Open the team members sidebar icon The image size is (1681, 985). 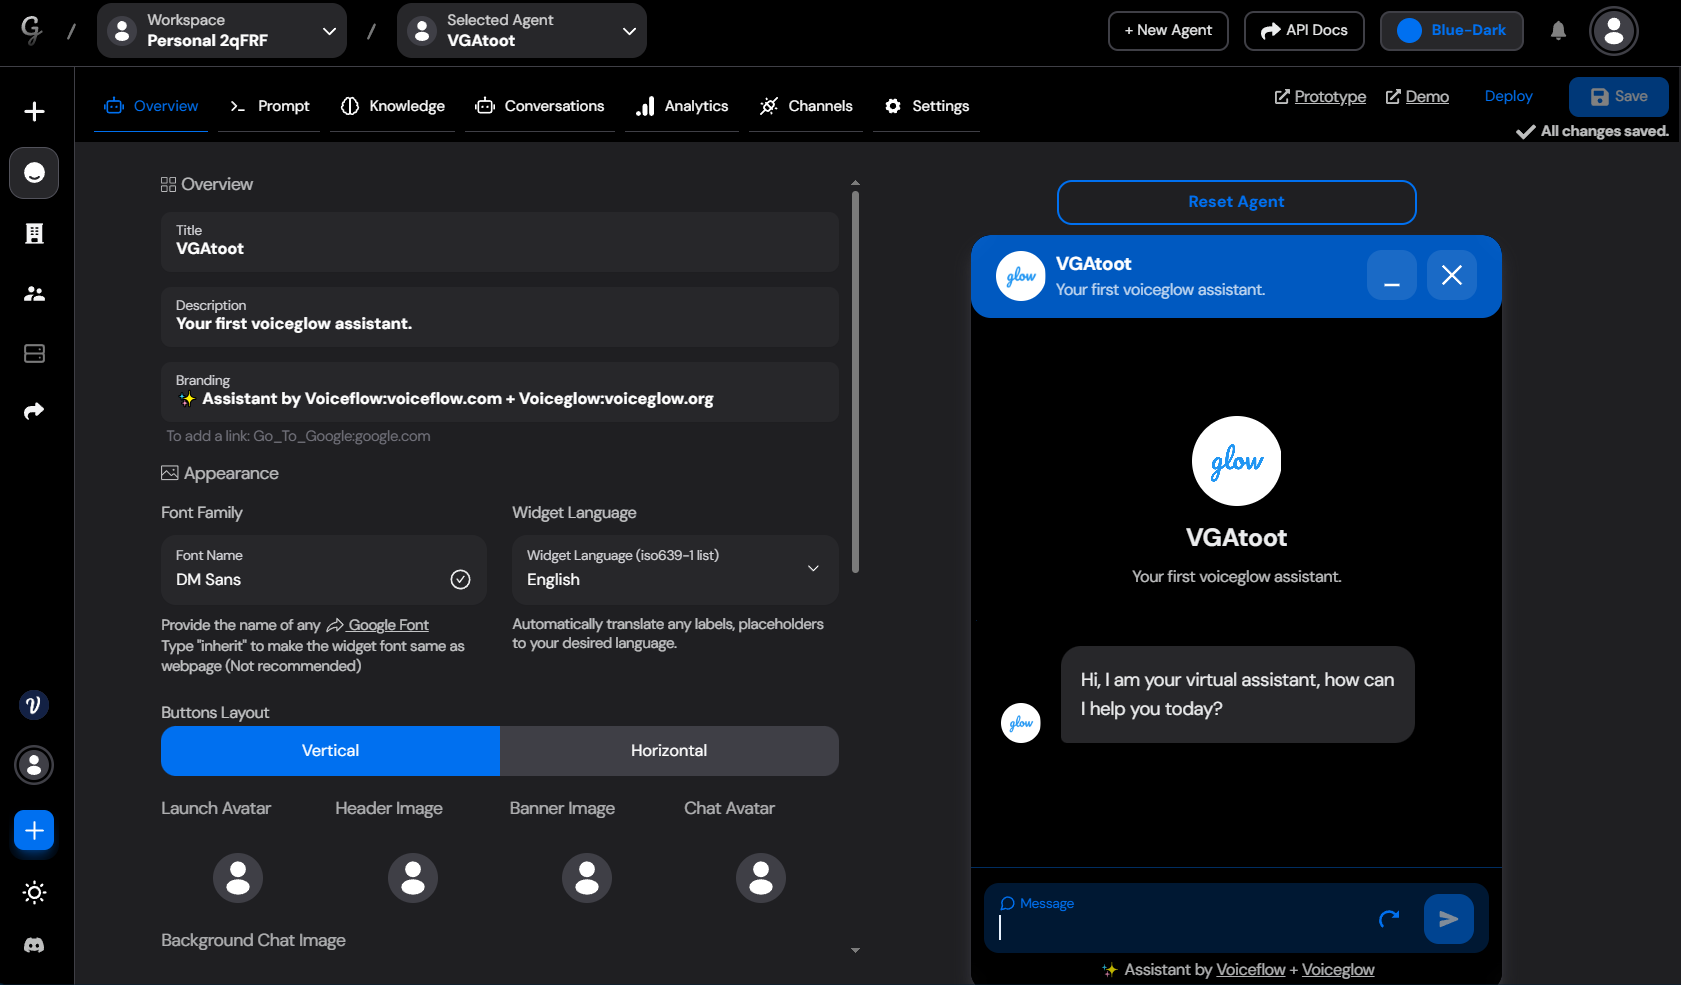click(x=34, y=294)
